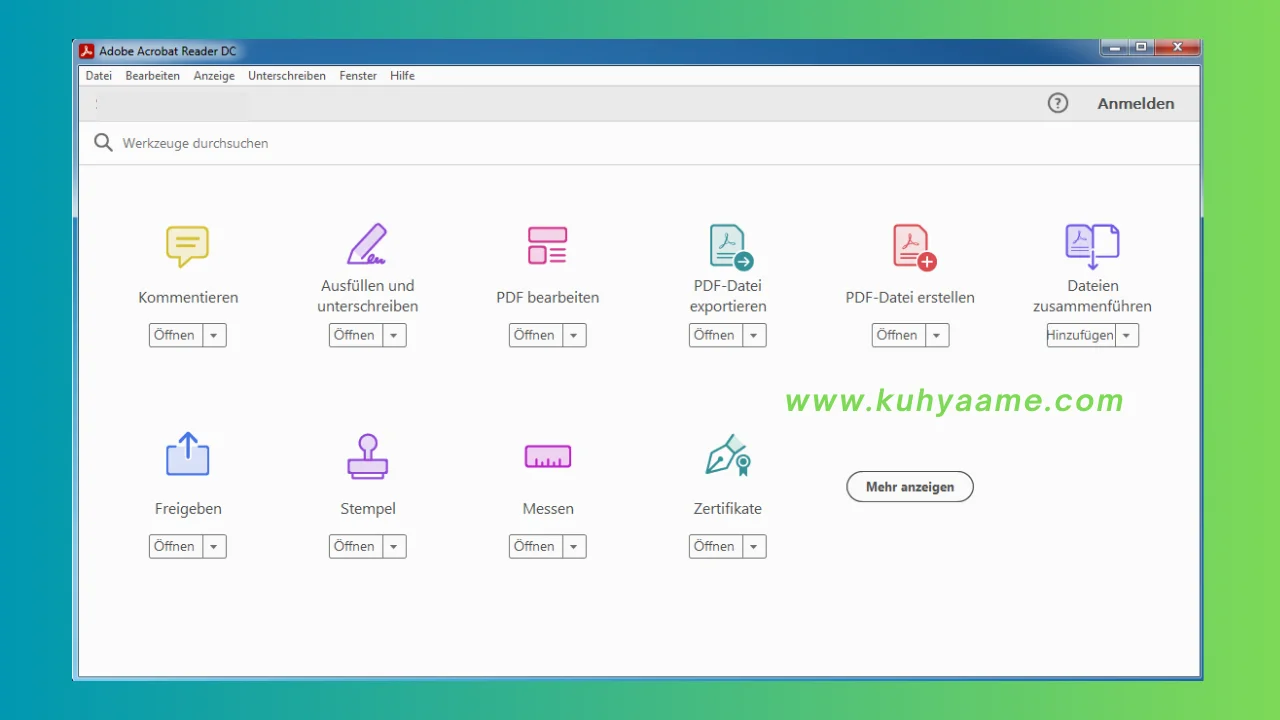
Task: Expand dropdown arrow for PDF bearbeiten
Action: [574, 335]
